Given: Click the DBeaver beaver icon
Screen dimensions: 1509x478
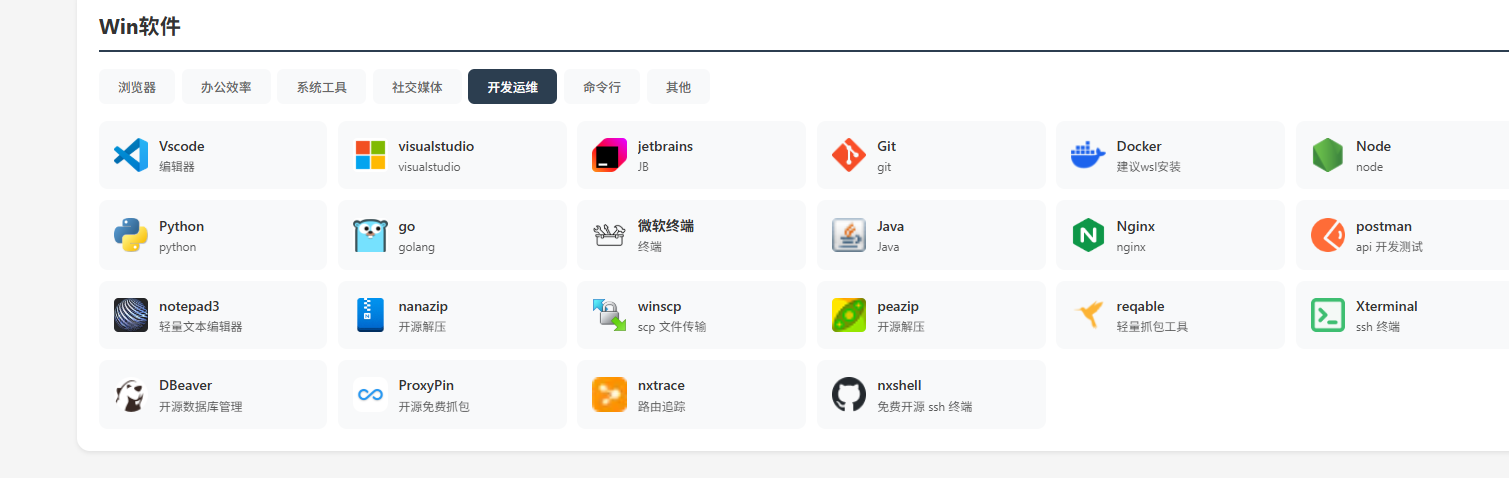Looking at the screenshot, I should [x=131, y=395].
